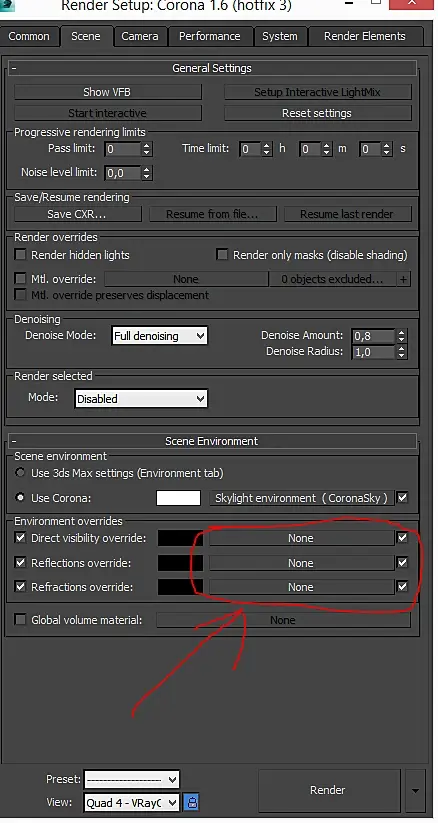
Task: Uncheck Direct visibility override checkbox
Action: tap(20, 538)
